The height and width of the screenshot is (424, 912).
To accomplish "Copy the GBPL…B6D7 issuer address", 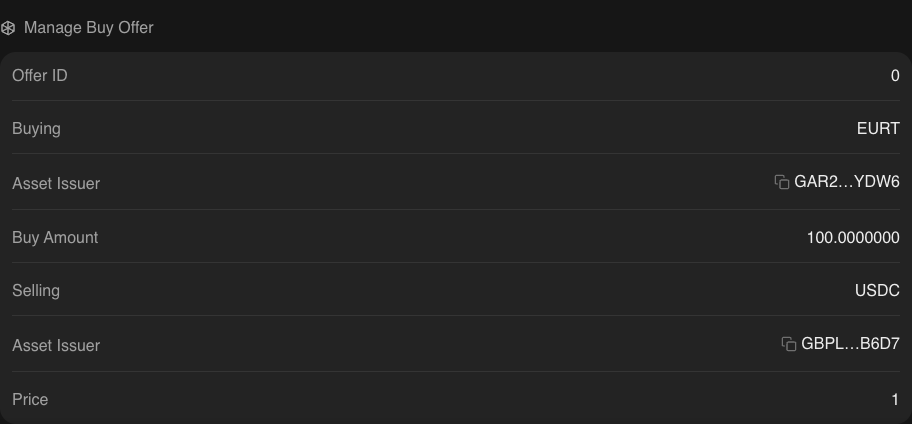I will pyautogui.click(x=789, y=344).
